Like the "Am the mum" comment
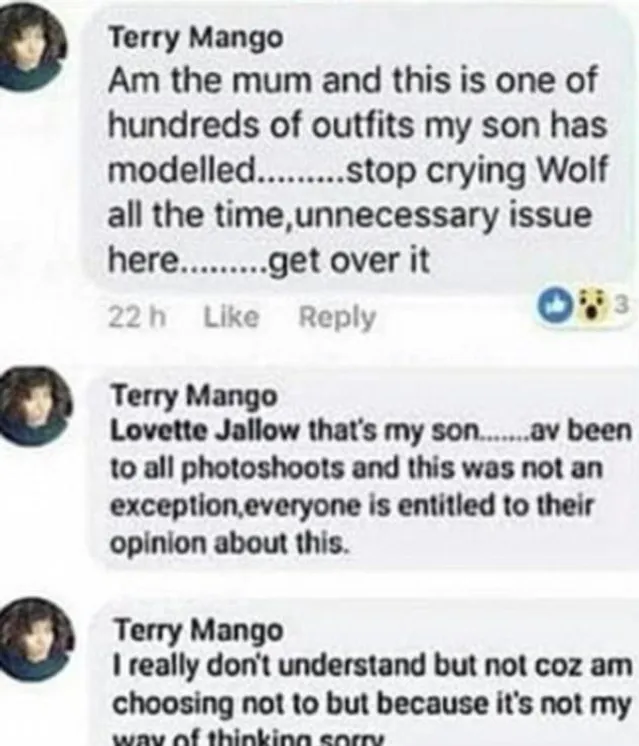The width and height of the screenshot is (639, 746). (230, 318)
